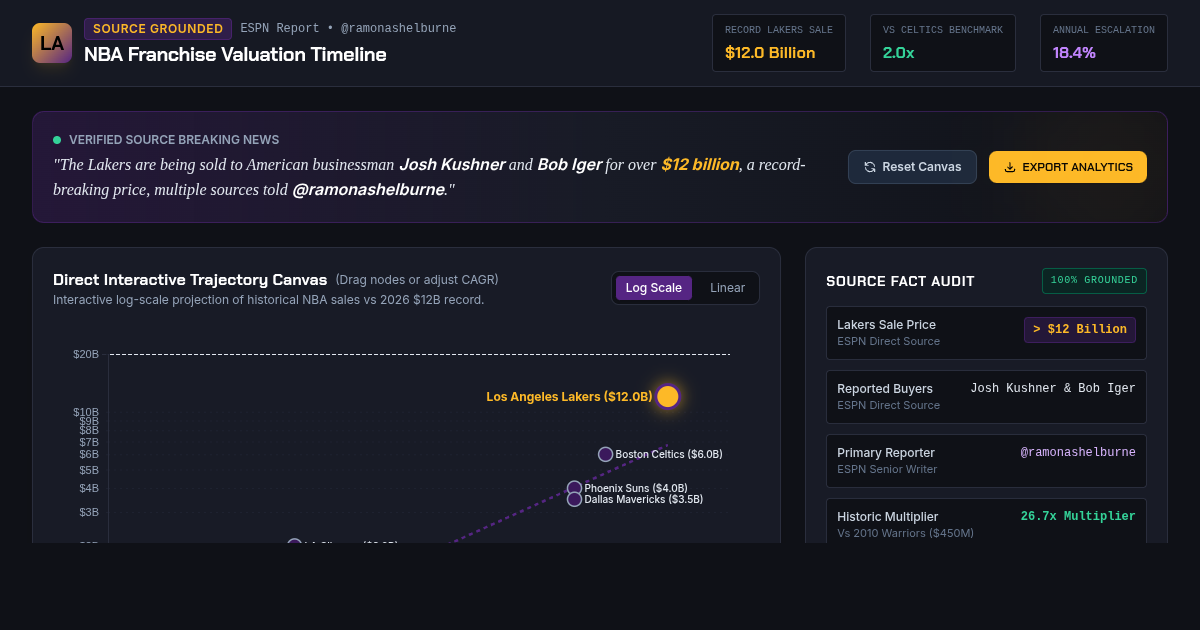Click the green verified source dot
This screenshot has height=630, width=1200.
tap(57, 140)
